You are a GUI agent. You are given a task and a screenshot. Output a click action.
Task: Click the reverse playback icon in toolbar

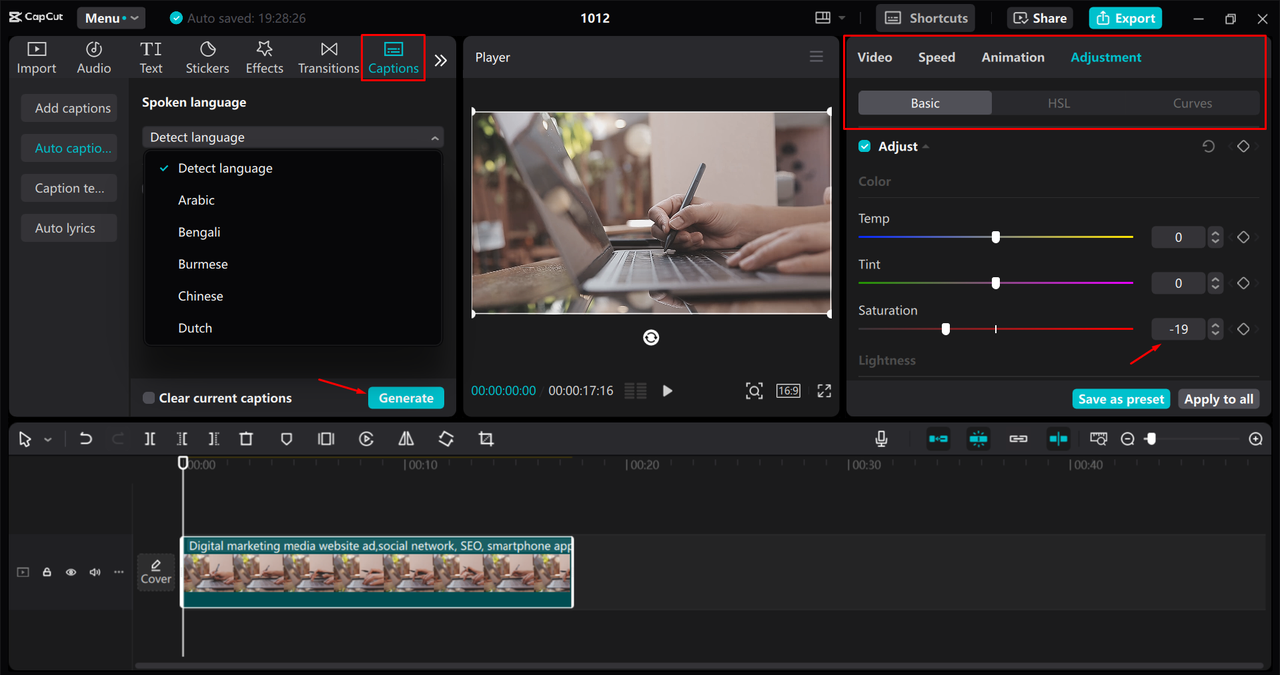[366, 439]
